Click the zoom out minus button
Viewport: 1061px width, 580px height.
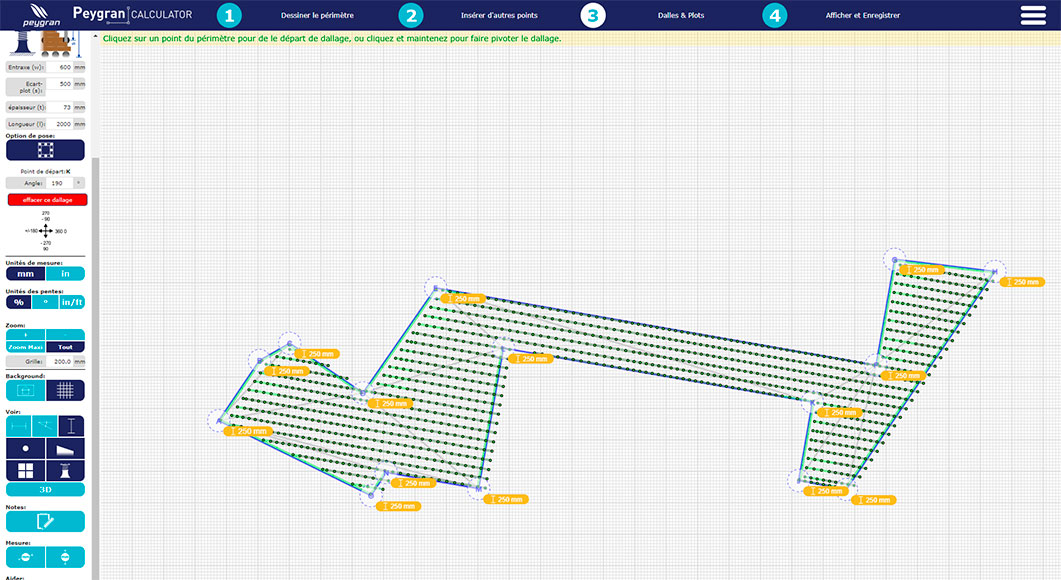(x=65, y=335)
